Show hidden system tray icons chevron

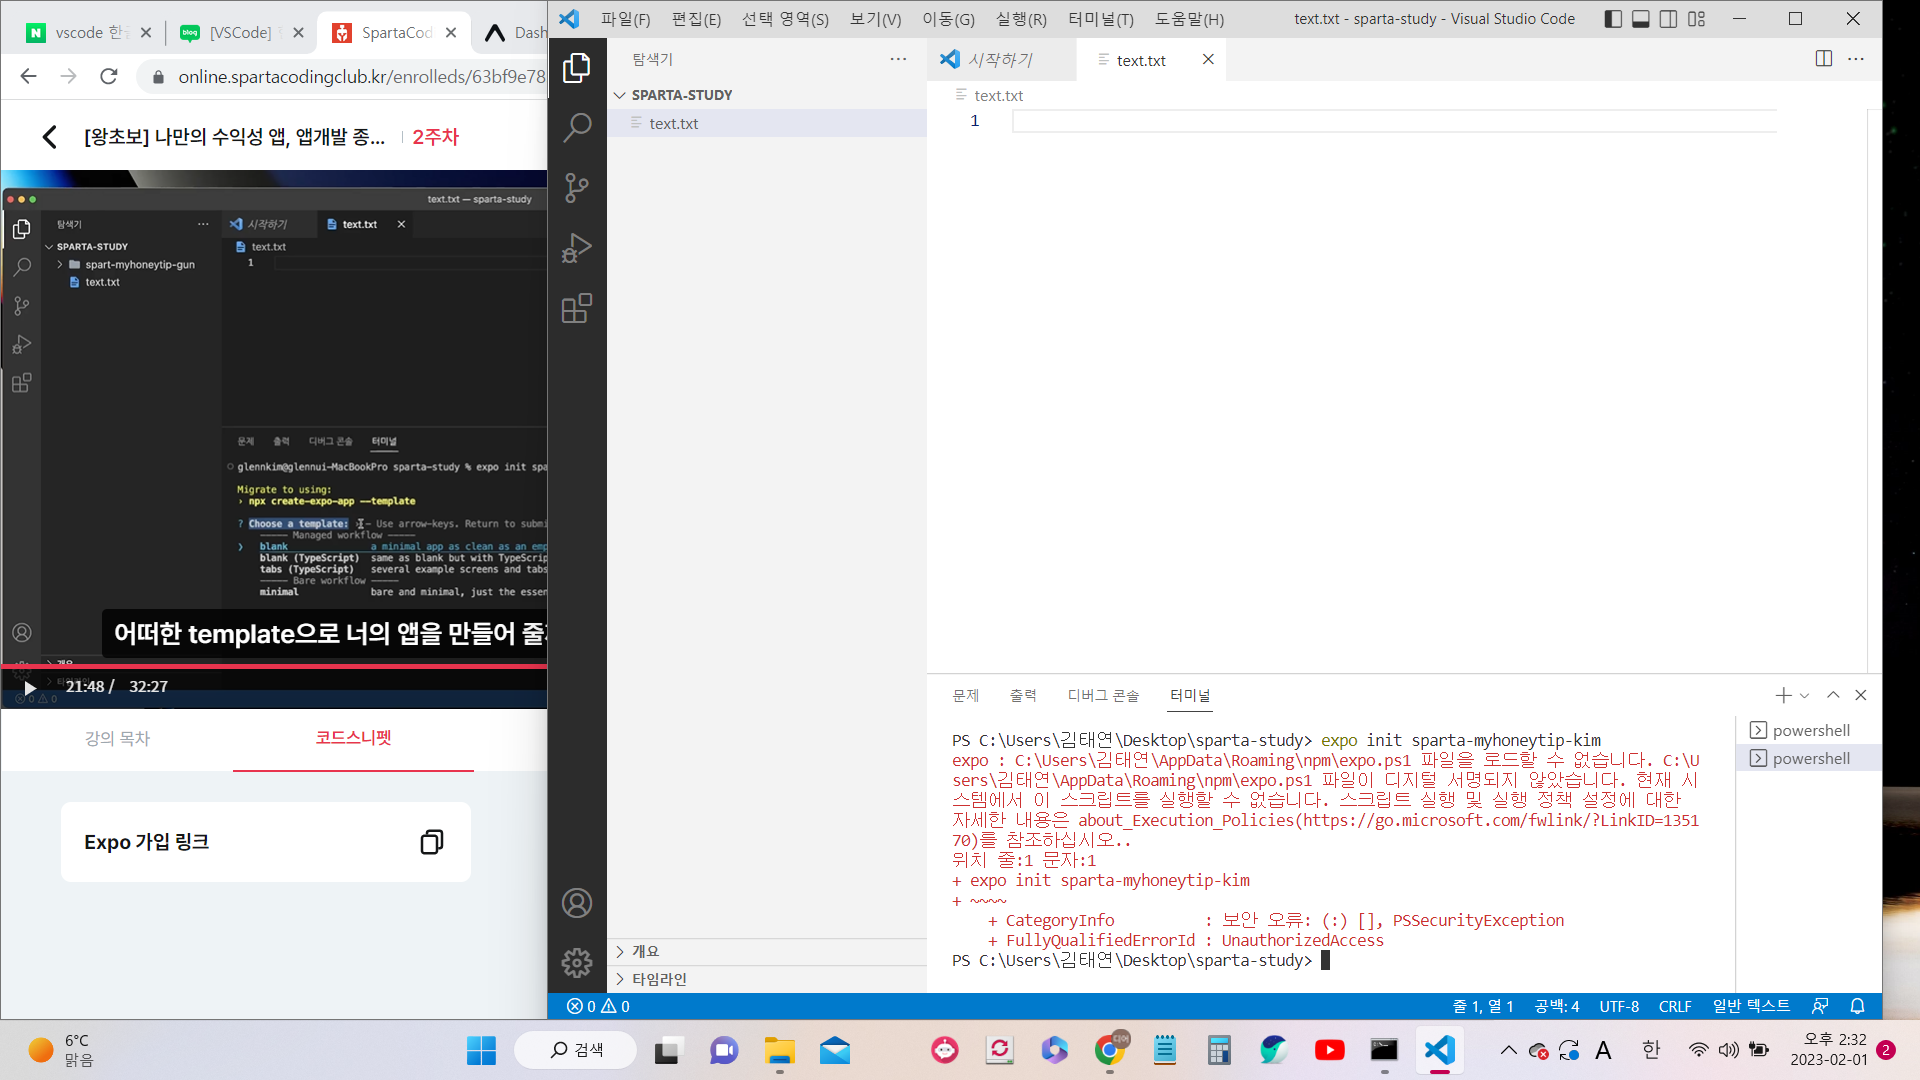point(1508,1050)
